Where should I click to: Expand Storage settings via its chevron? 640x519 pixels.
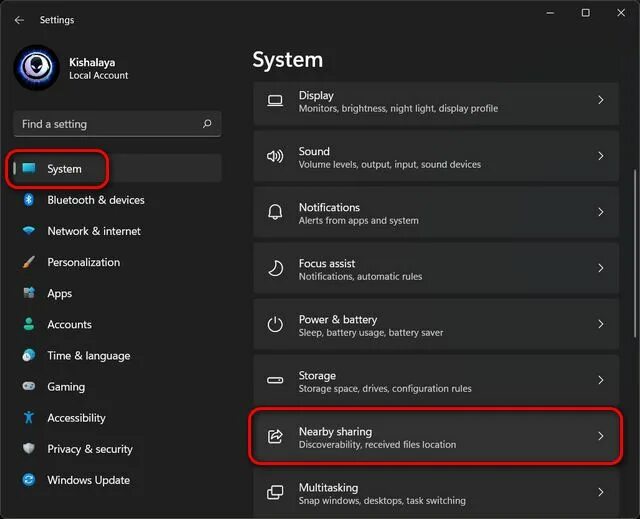tap(600, 380)
